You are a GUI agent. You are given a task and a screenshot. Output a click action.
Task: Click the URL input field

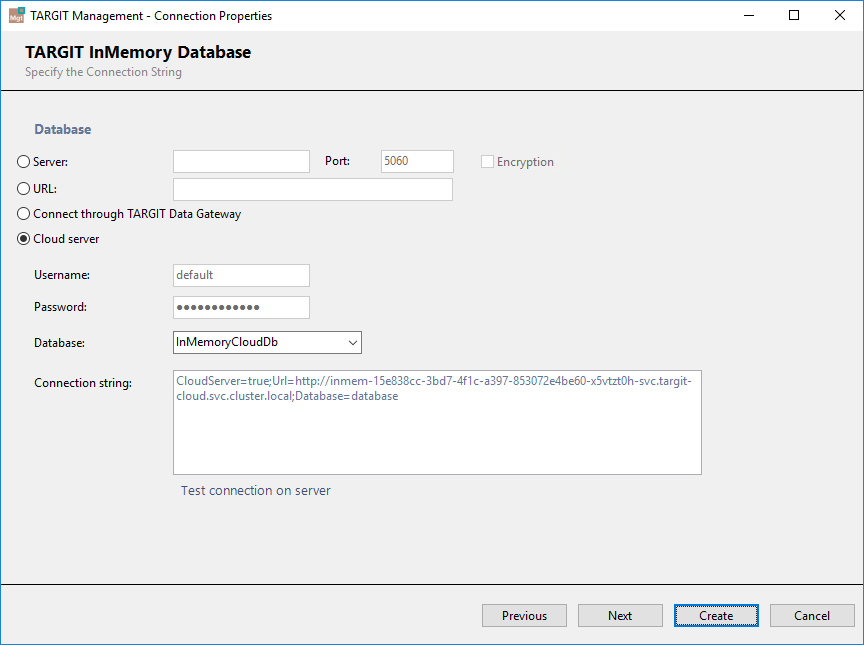click(313, 189)
